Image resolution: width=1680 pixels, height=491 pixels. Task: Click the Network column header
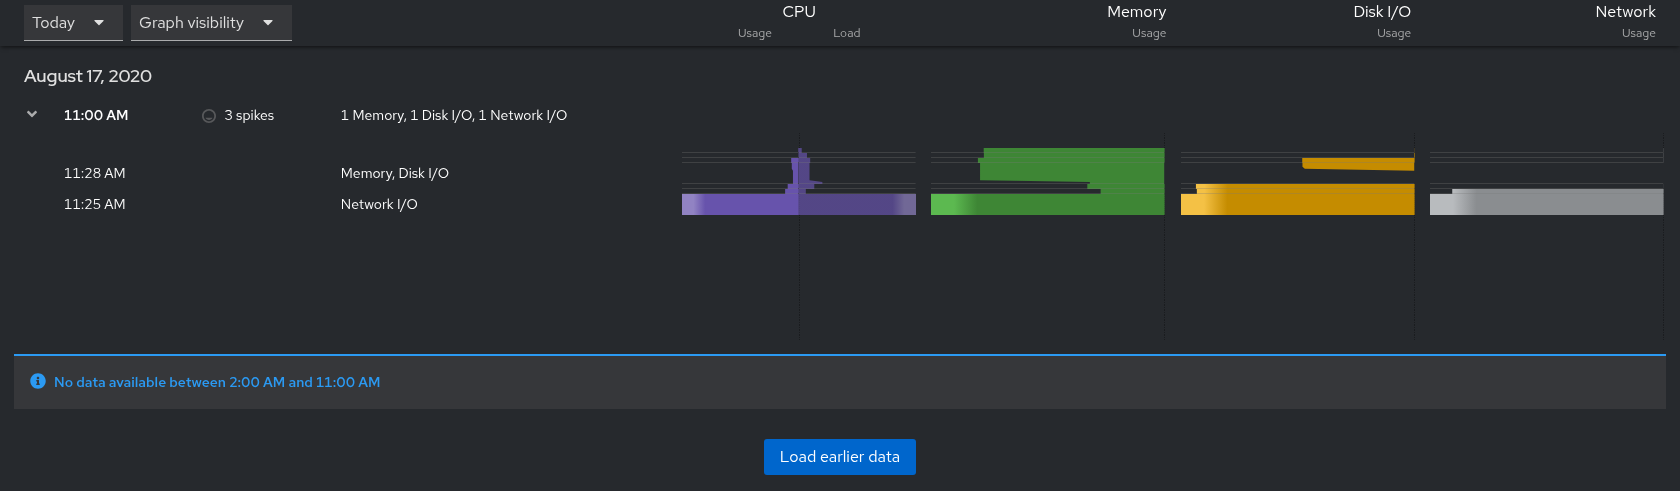(1625, 12)
